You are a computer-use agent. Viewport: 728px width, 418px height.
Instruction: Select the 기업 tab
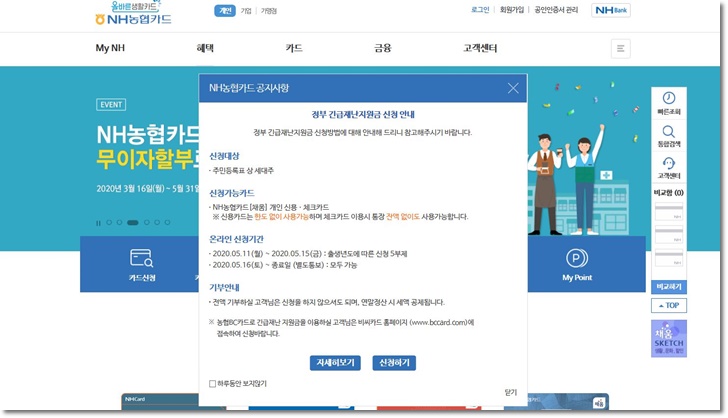pyautogui.click(x=246, y=11)
